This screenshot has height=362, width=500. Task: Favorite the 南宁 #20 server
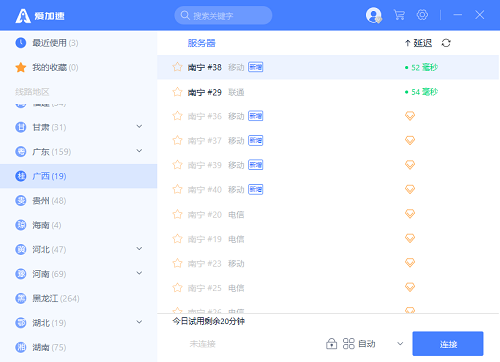coord(177,214)
